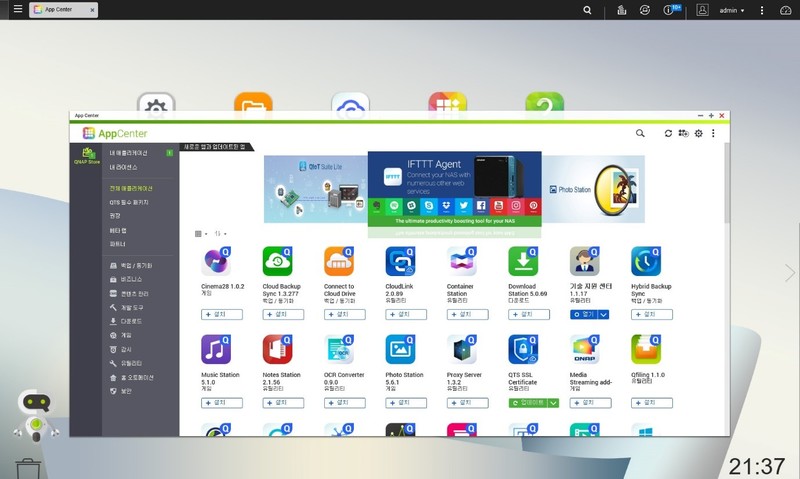Close the App Center tab in taskbar
Viewport: 800px width, 479px height.
tap(92, 10)
